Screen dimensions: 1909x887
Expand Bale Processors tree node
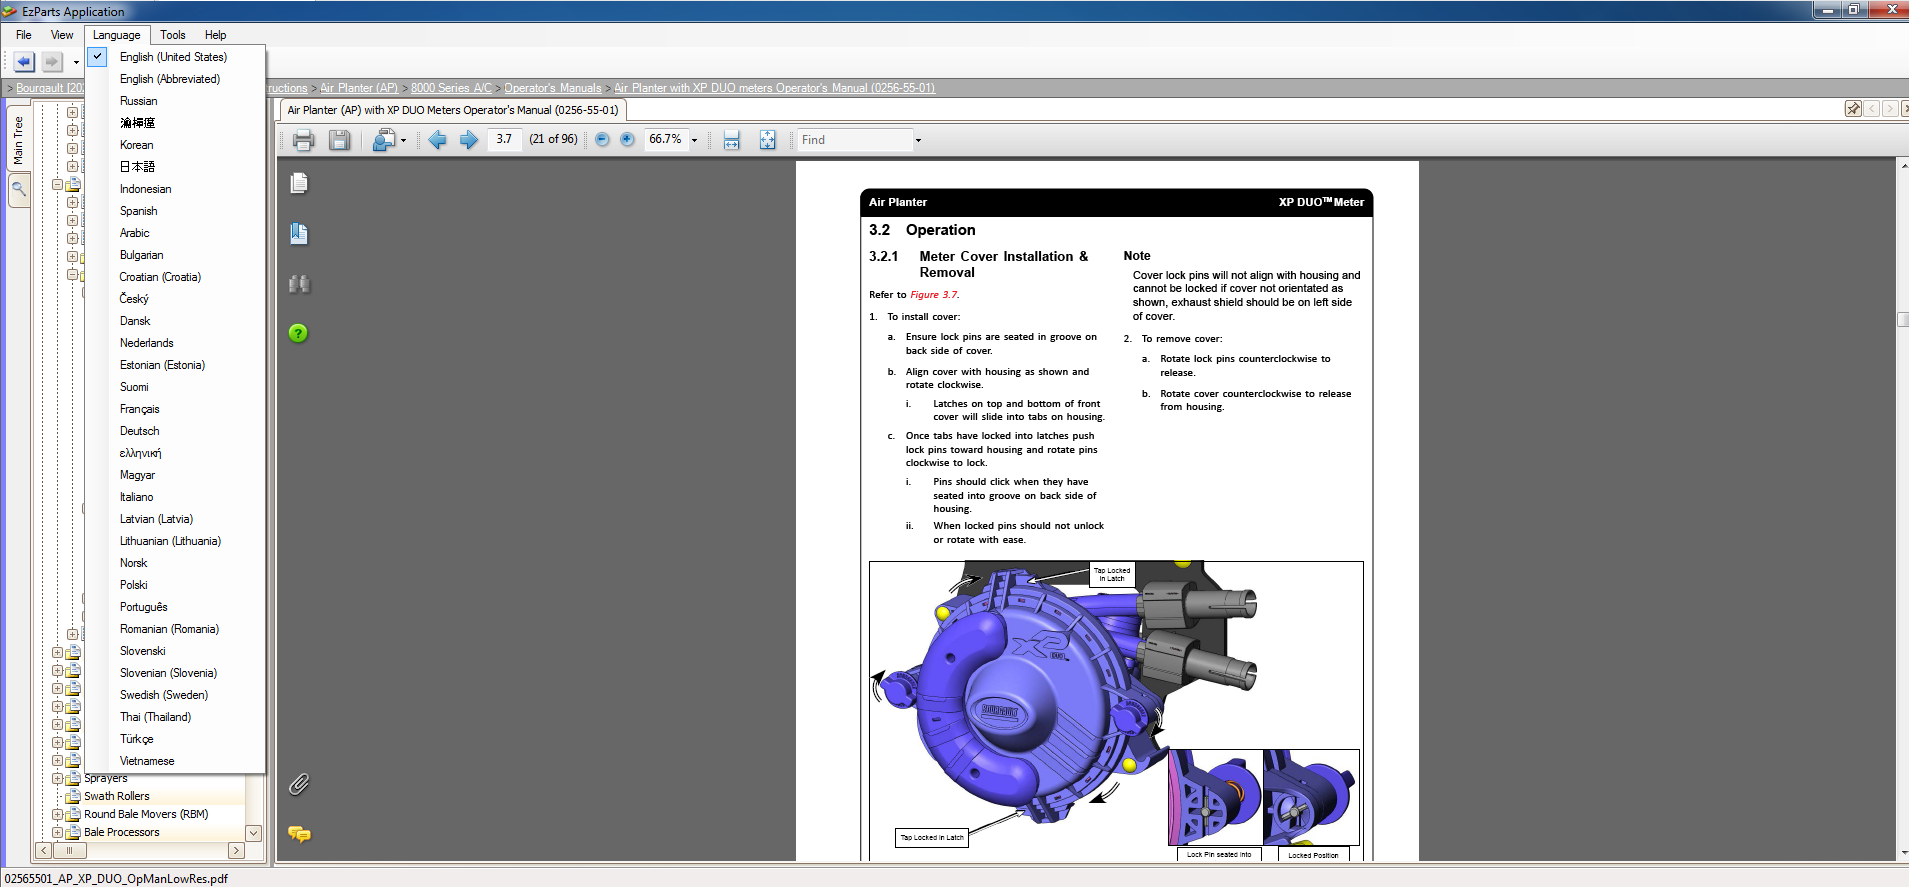tap(57, 832)
